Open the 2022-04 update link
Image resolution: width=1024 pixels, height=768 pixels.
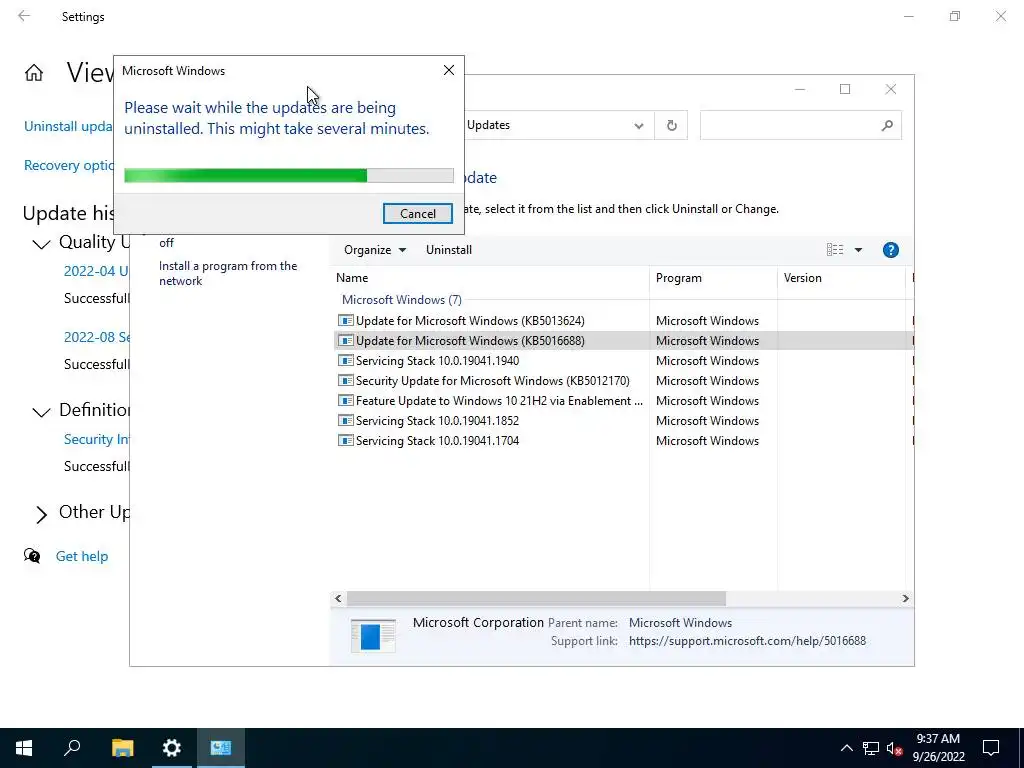click(96, 271)
